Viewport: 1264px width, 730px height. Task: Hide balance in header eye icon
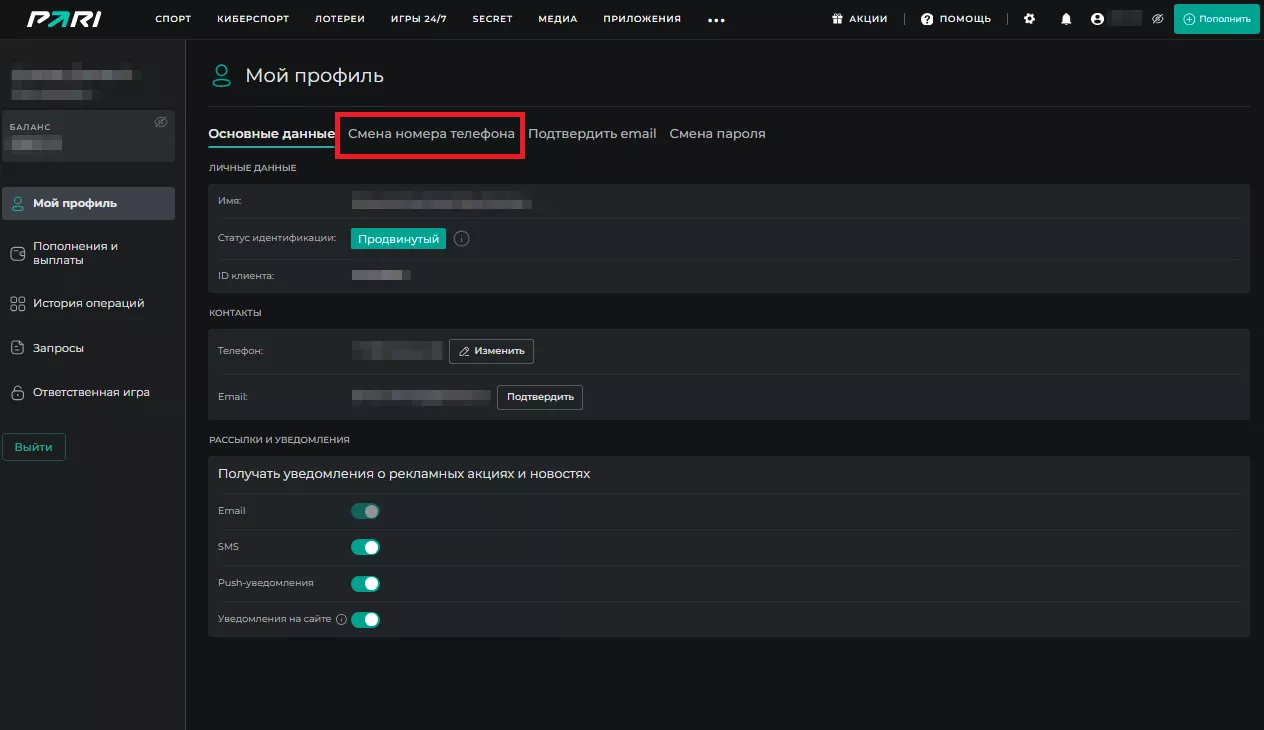pyautogui.click(x=1158, y=19)
